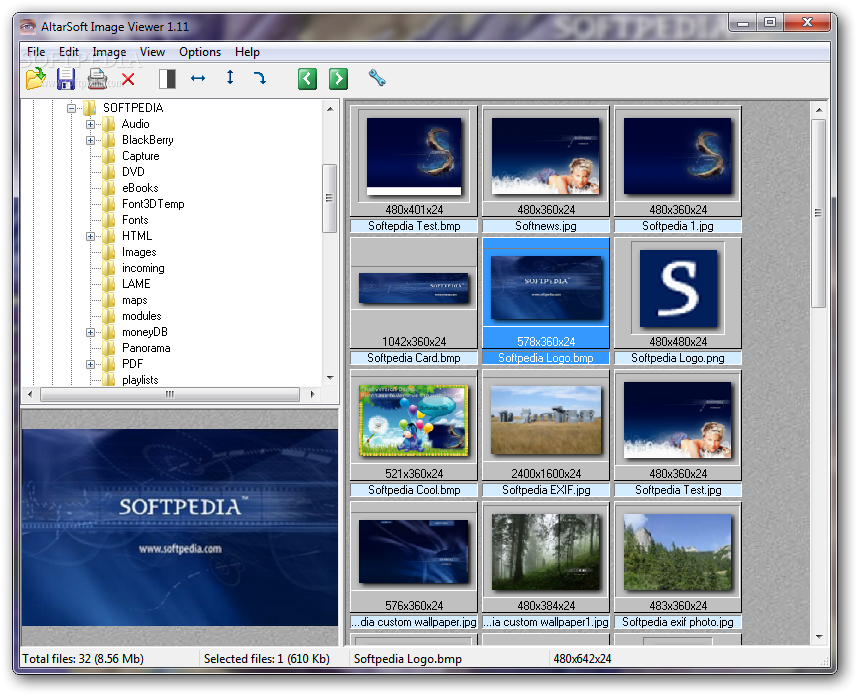
Task: Click thumbnail pane scroll down arrow
Action: [x=819, y=636]
